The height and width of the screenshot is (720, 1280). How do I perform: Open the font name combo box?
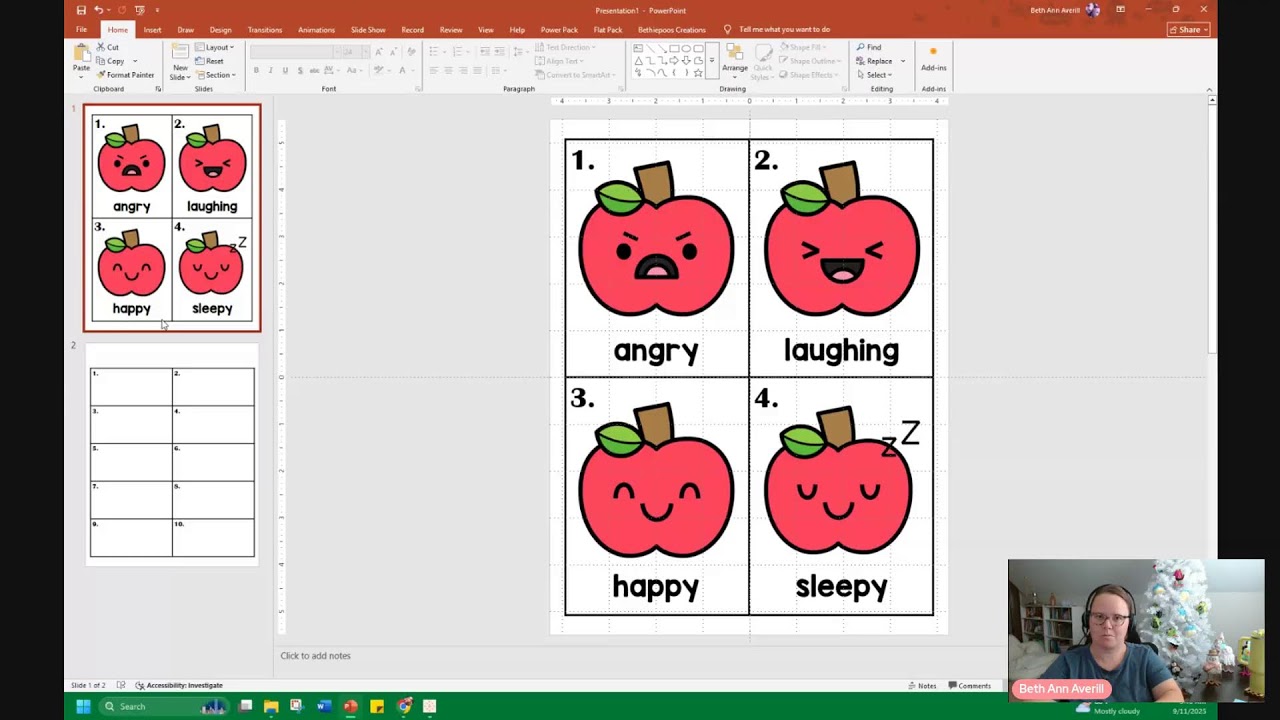[294, 51]
